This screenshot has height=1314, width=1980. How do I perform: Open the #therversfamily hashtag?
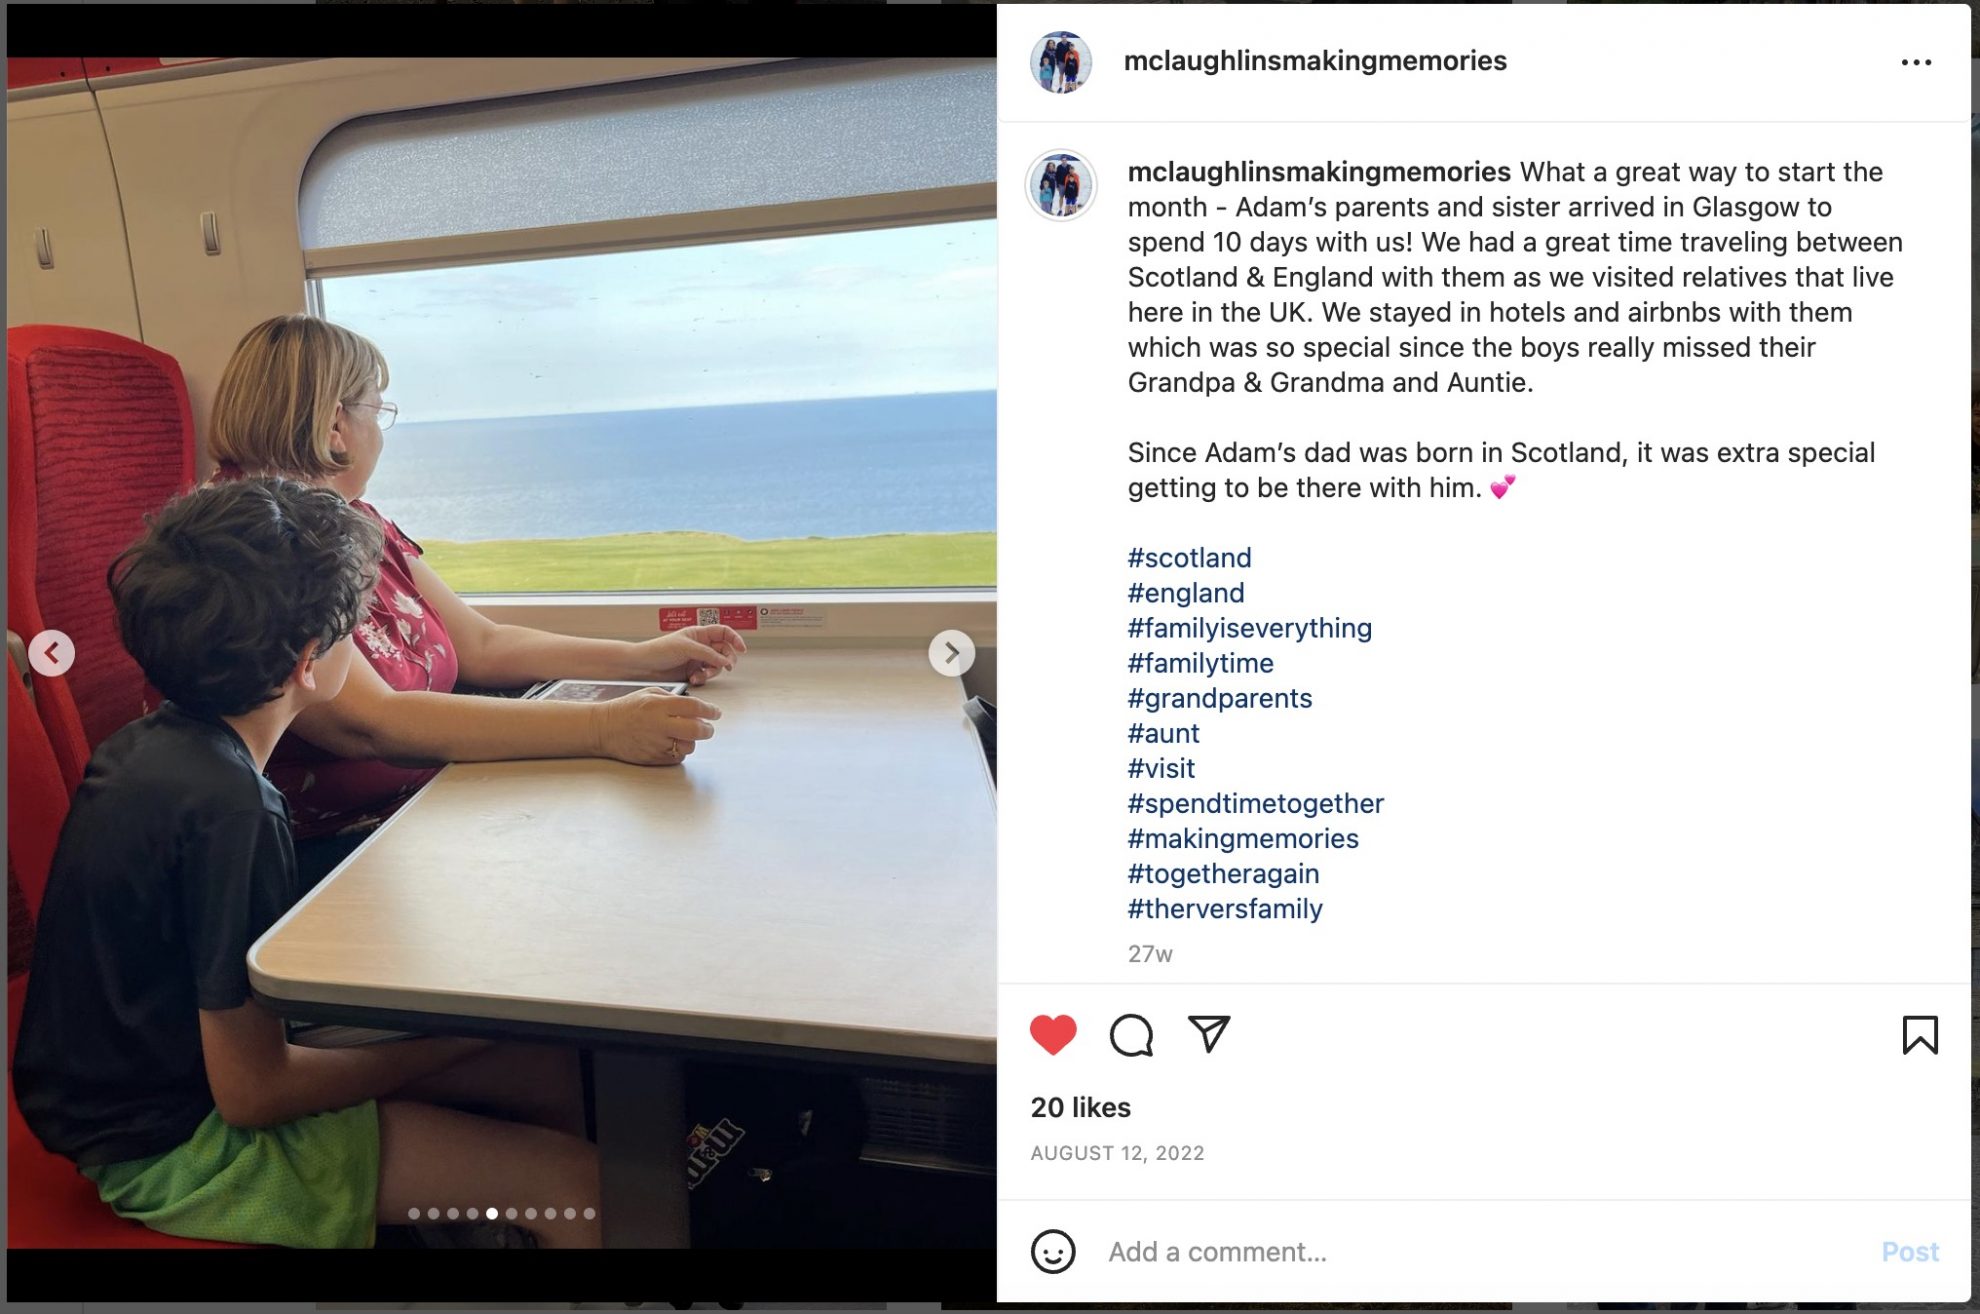tap(1224, 908)
